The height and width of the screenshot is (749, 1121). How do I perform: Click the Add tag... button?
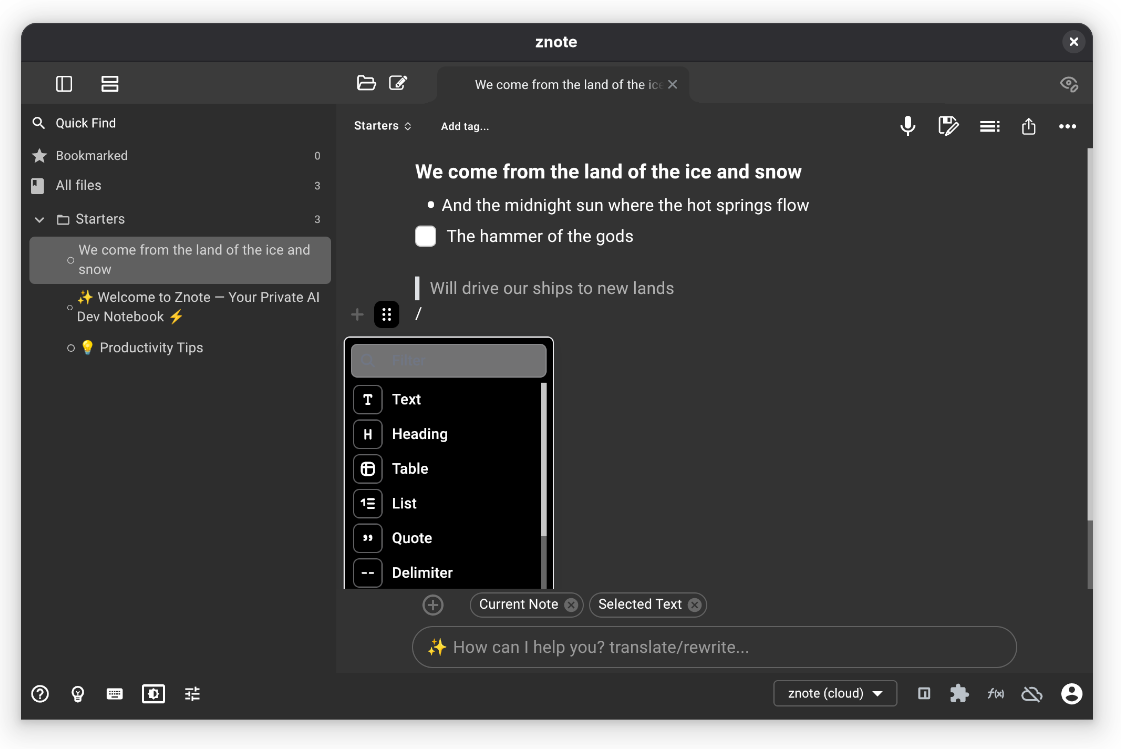coord(464,126)
